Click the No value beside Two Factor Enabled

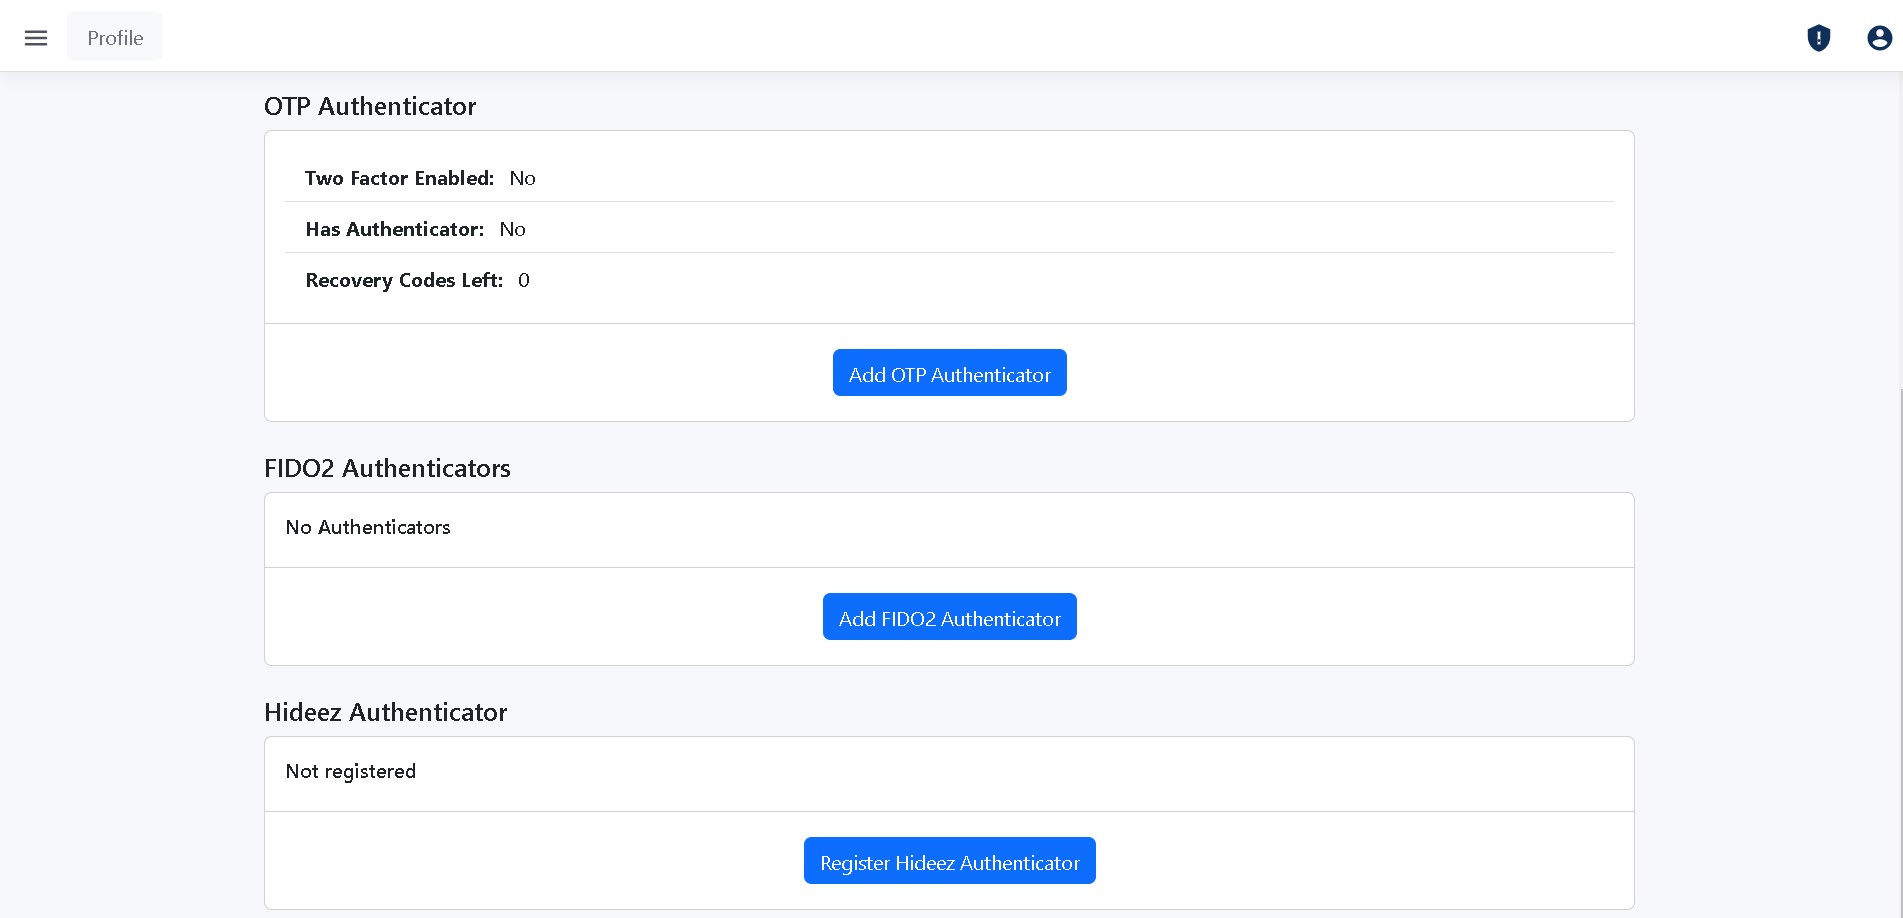click(x=522, y=178)
